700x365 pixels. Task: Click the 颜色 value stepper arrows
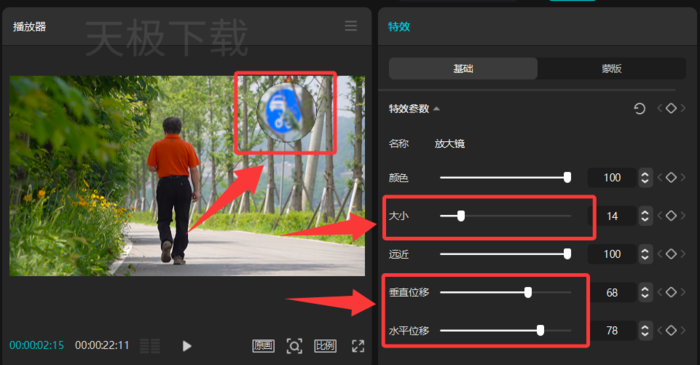645,178
